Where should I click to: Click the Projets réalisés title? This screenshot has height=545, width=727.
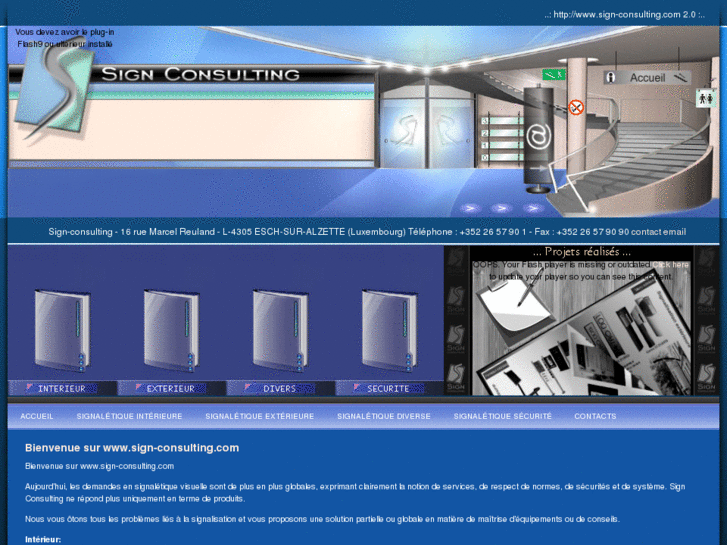pos(582,252)
